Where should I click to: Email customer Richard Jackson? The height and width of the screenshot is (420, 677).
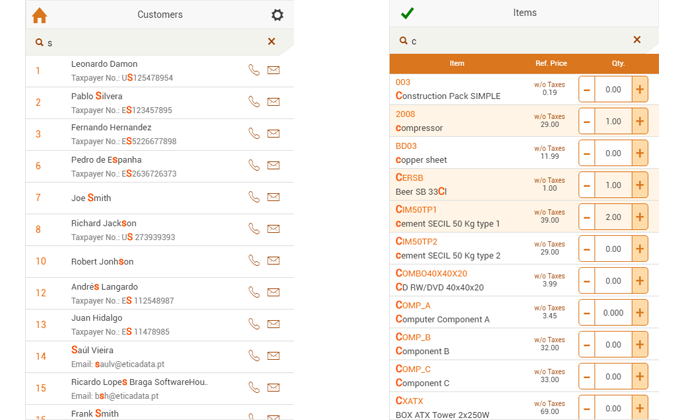[x=273, y=229]
